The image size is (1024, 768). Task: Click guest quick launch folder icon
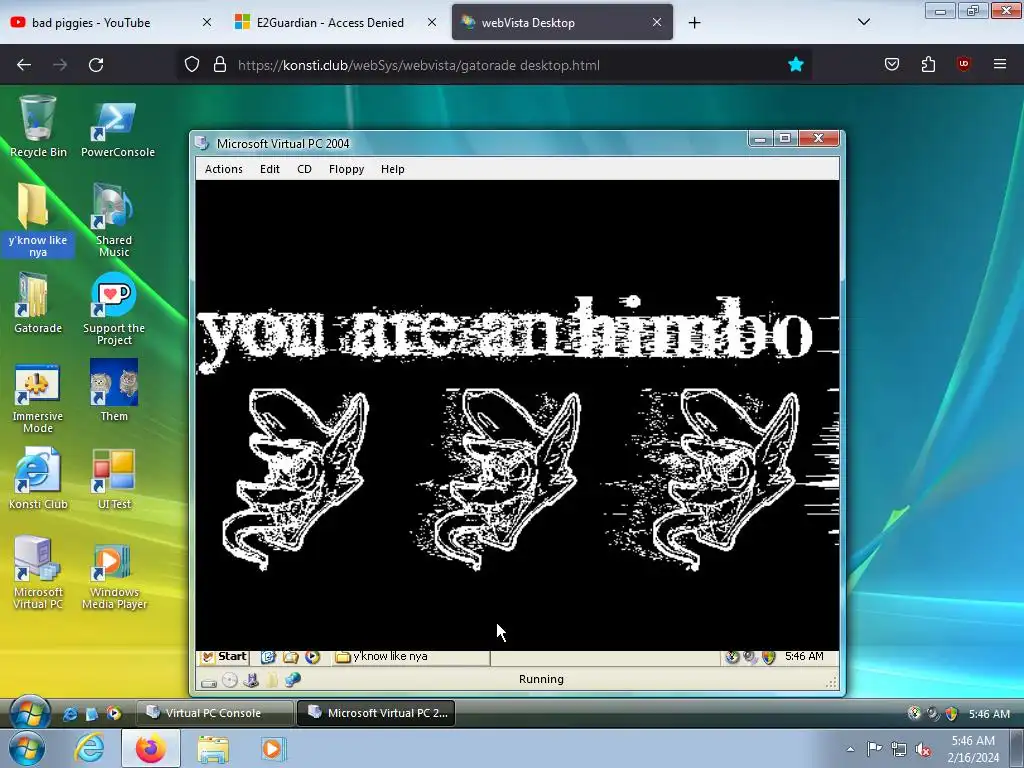tap(290, 657)
